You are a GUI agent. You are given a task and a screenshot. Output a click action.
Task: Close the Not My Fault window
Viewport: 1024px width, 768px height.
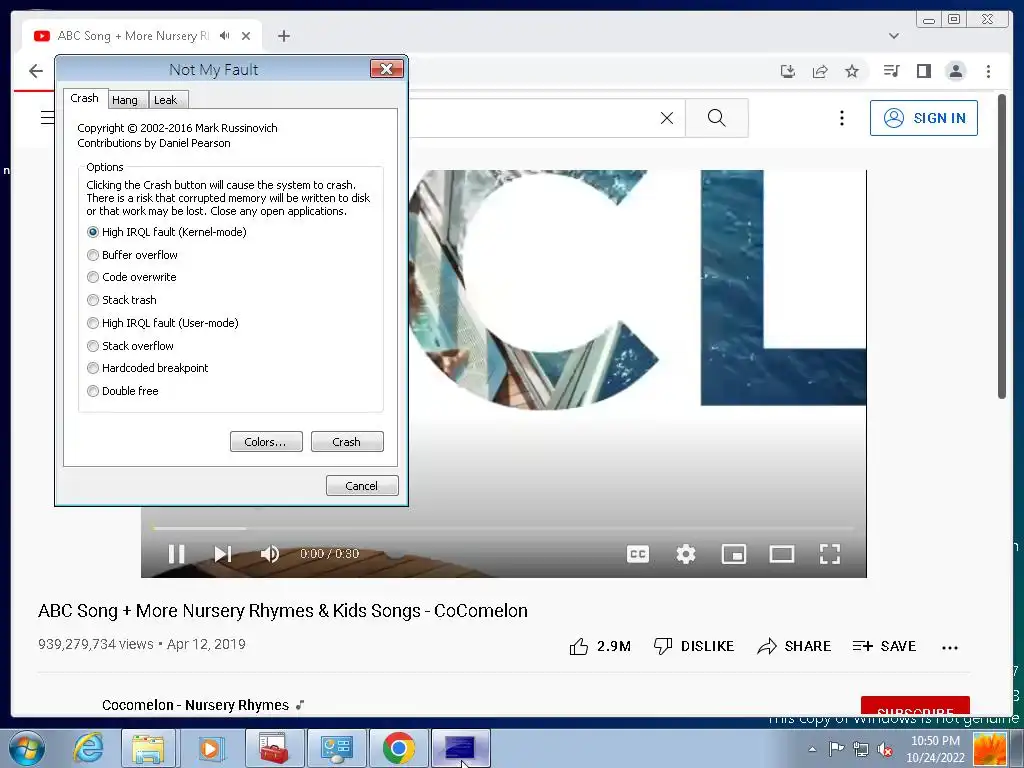(x=386, y=69)
